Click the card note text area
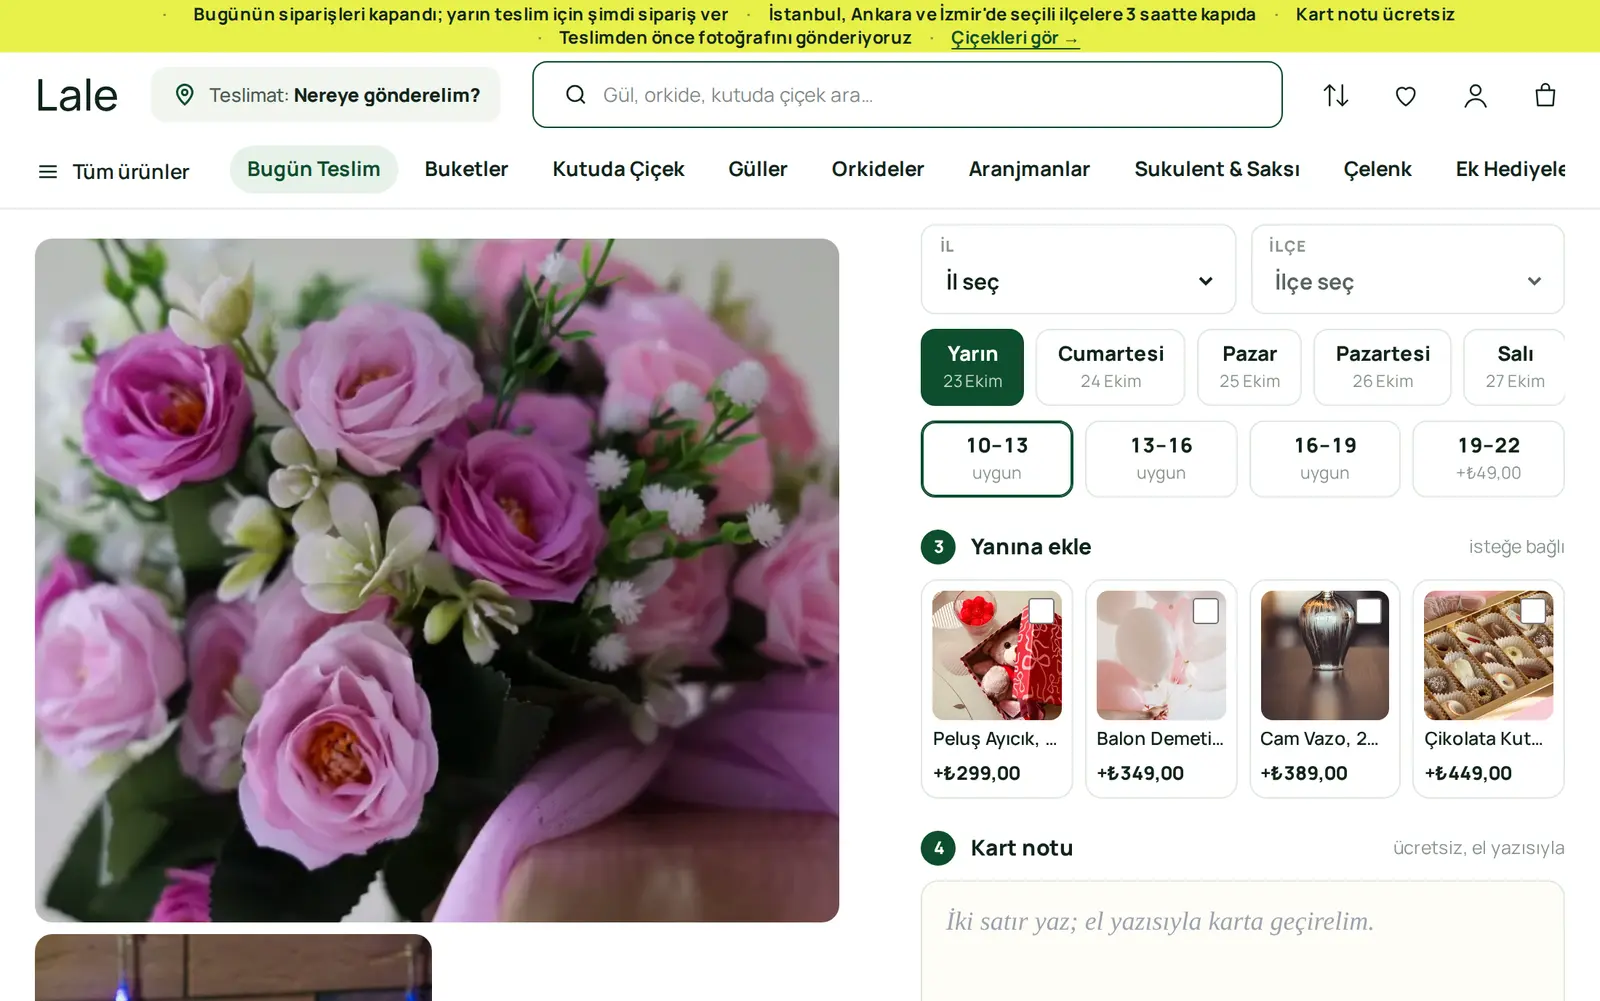Image resolution: width=1600 pixels, height=1001 pixels. pyautogui.click(x=1242, y=940)
